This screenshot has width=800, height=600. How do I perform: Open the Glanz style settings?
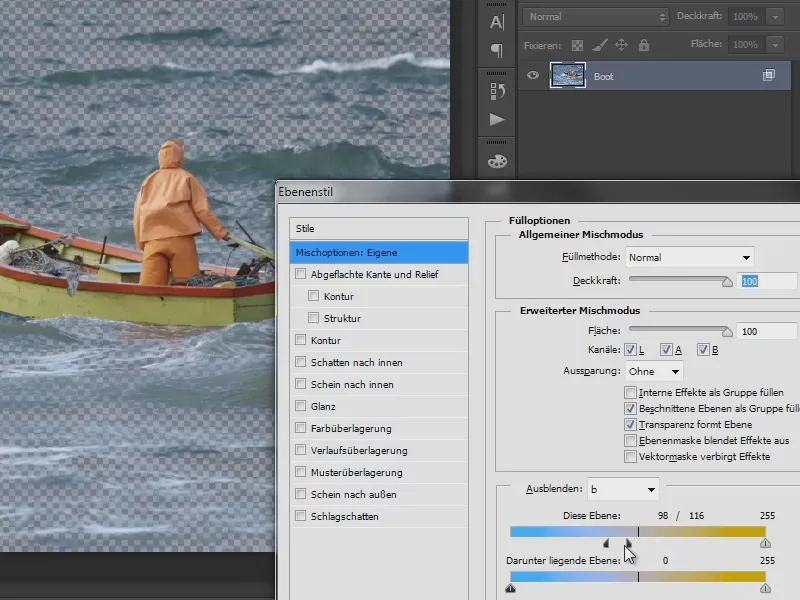point(323,407)
